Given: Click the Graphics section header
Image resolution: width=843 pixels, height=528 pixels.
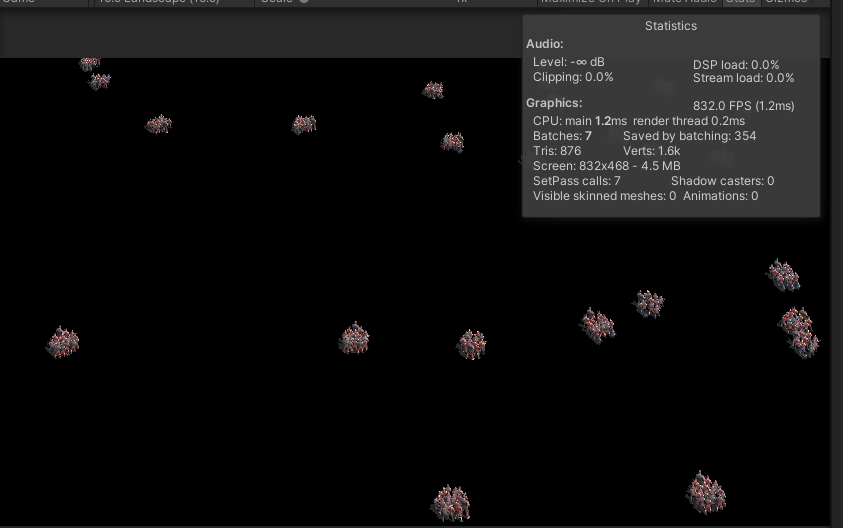Looking at the screenshot, I should [x=554, y=103].
